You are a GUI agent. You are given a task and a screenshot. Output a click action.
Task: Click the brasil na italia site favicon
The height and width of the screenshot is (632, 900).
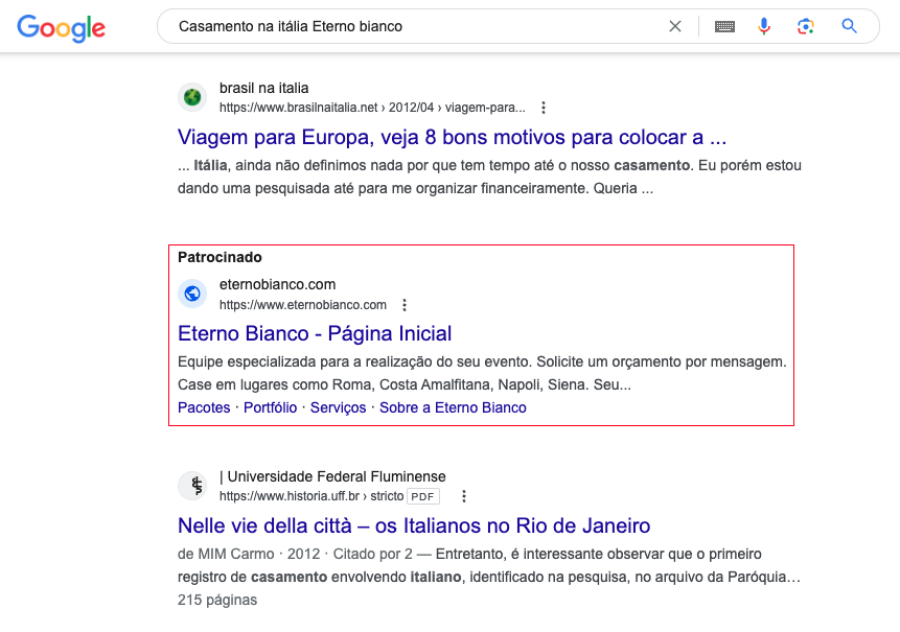192,97
